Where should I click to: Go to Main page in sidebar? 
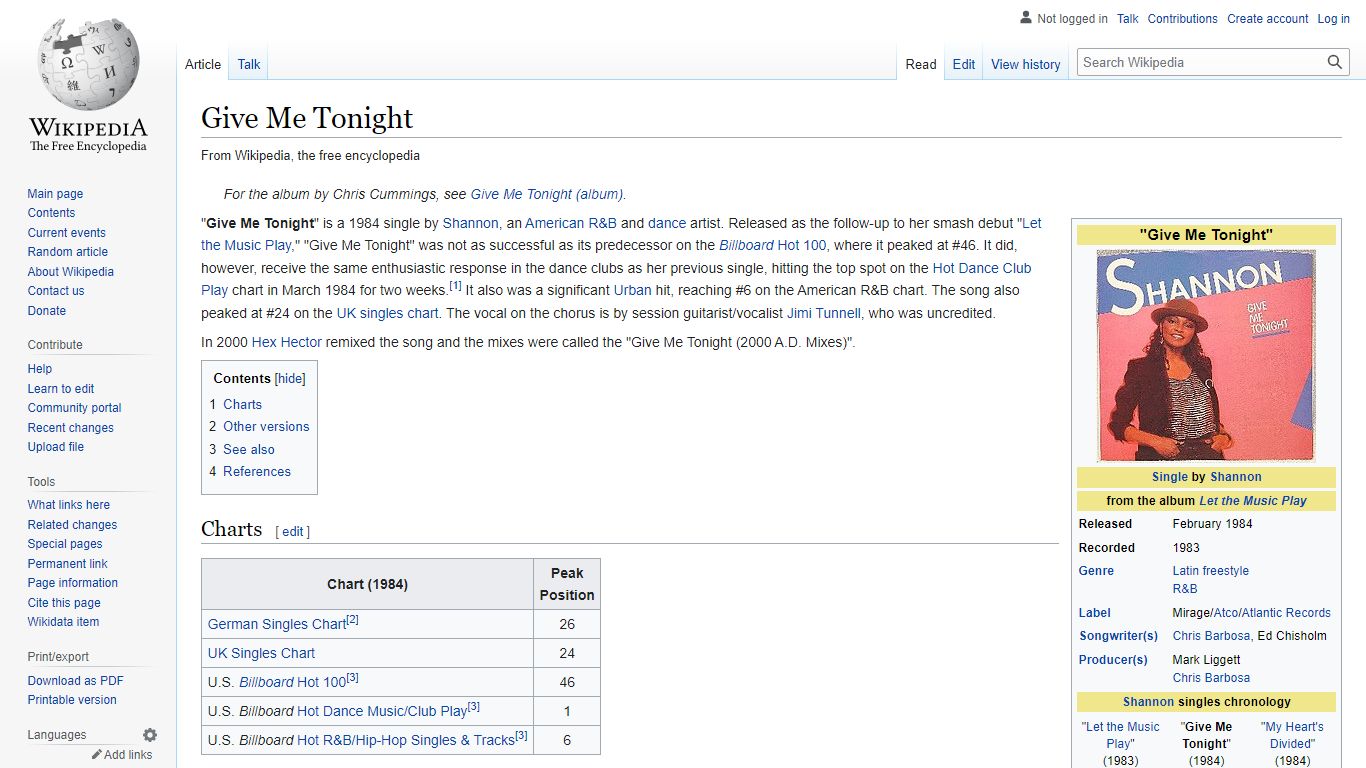(x=55, y=194)
